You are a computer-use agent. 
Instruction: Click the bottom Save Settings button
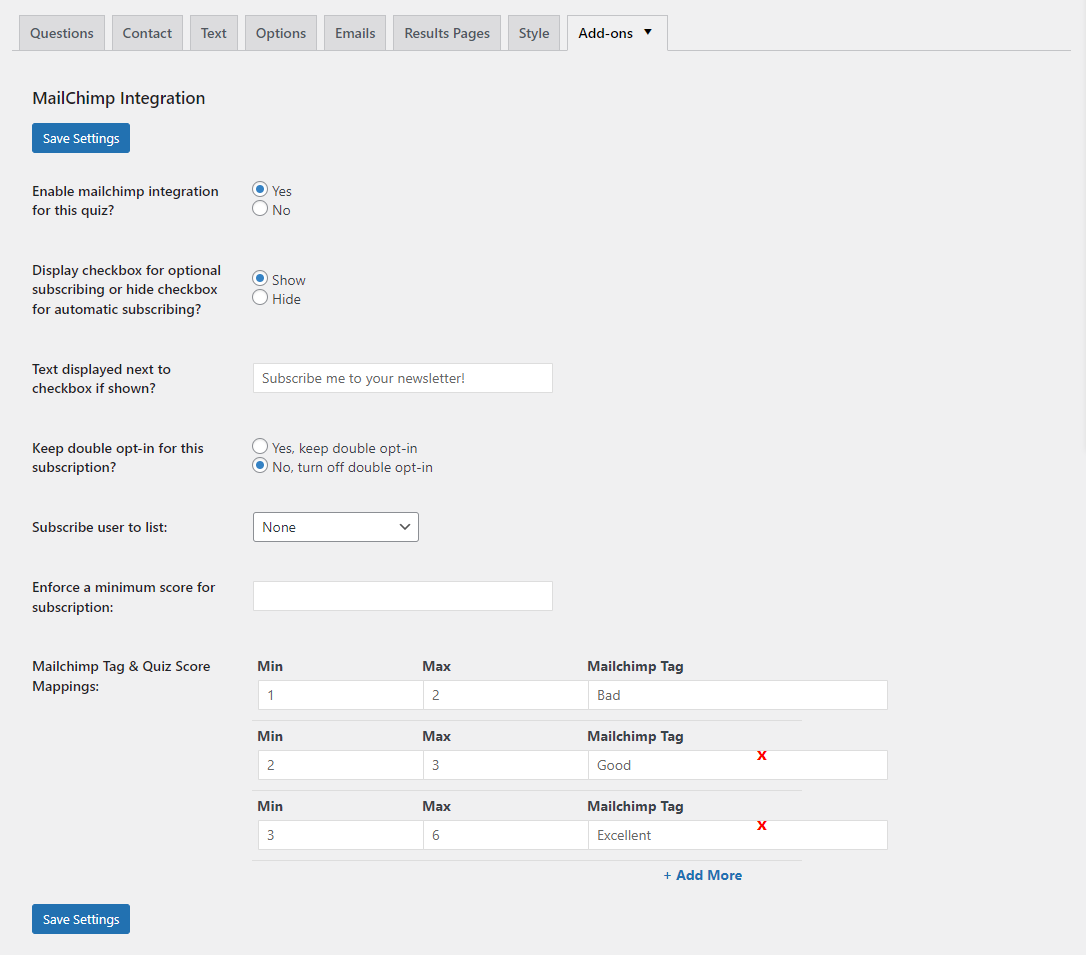[x=81, y=919]
